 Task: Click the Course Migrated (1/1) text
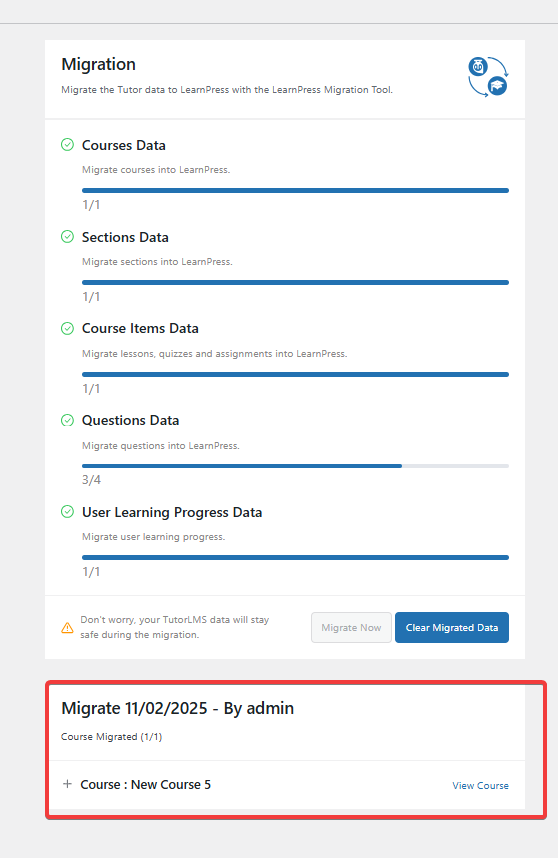(112, 737)
